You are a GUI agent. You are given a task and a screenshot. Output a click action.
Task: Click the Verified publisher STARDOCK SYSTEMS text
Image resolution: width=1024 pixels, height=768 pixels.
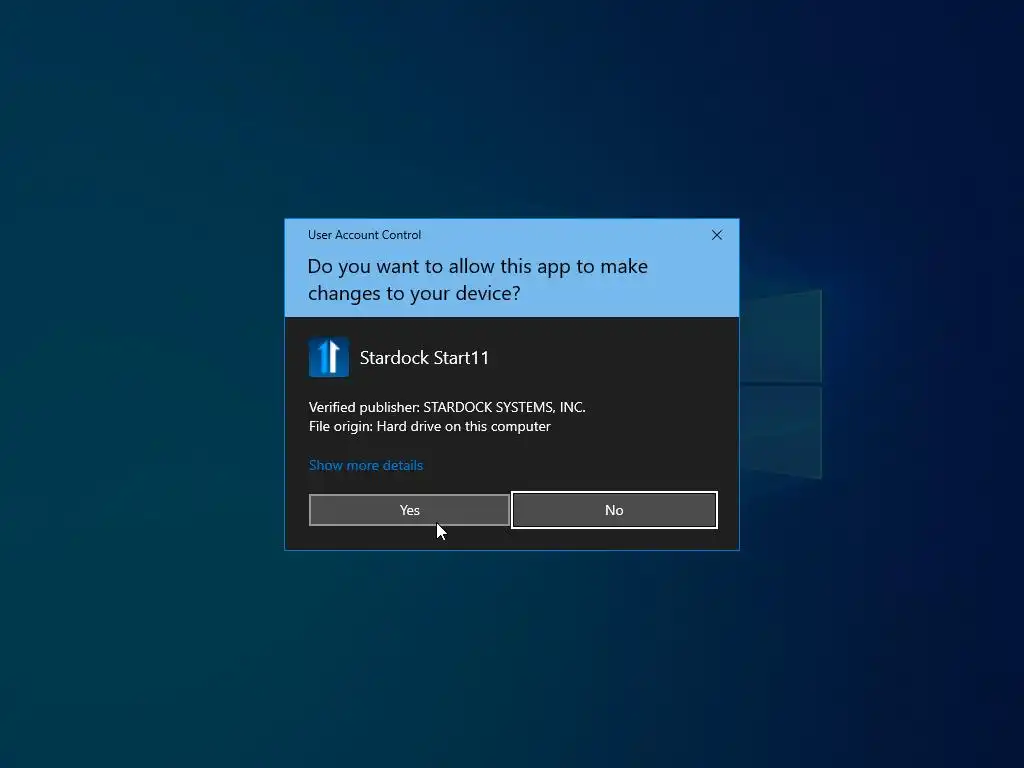[447, 408]
